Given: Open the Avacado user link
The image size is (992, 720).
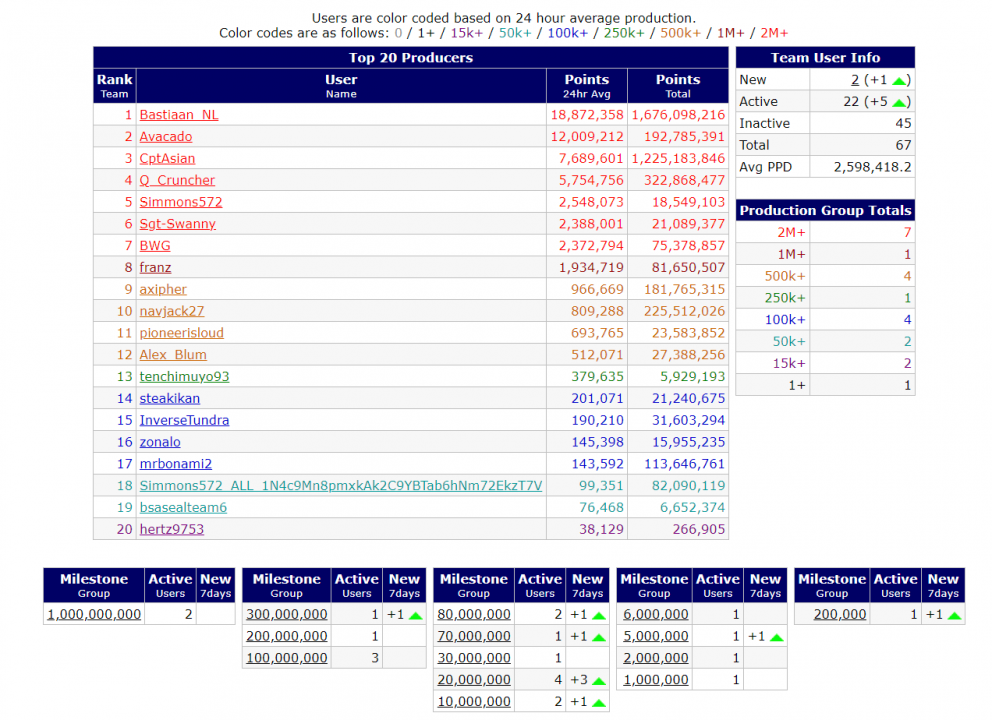Looking at the screenshot, I should point(166,137).
